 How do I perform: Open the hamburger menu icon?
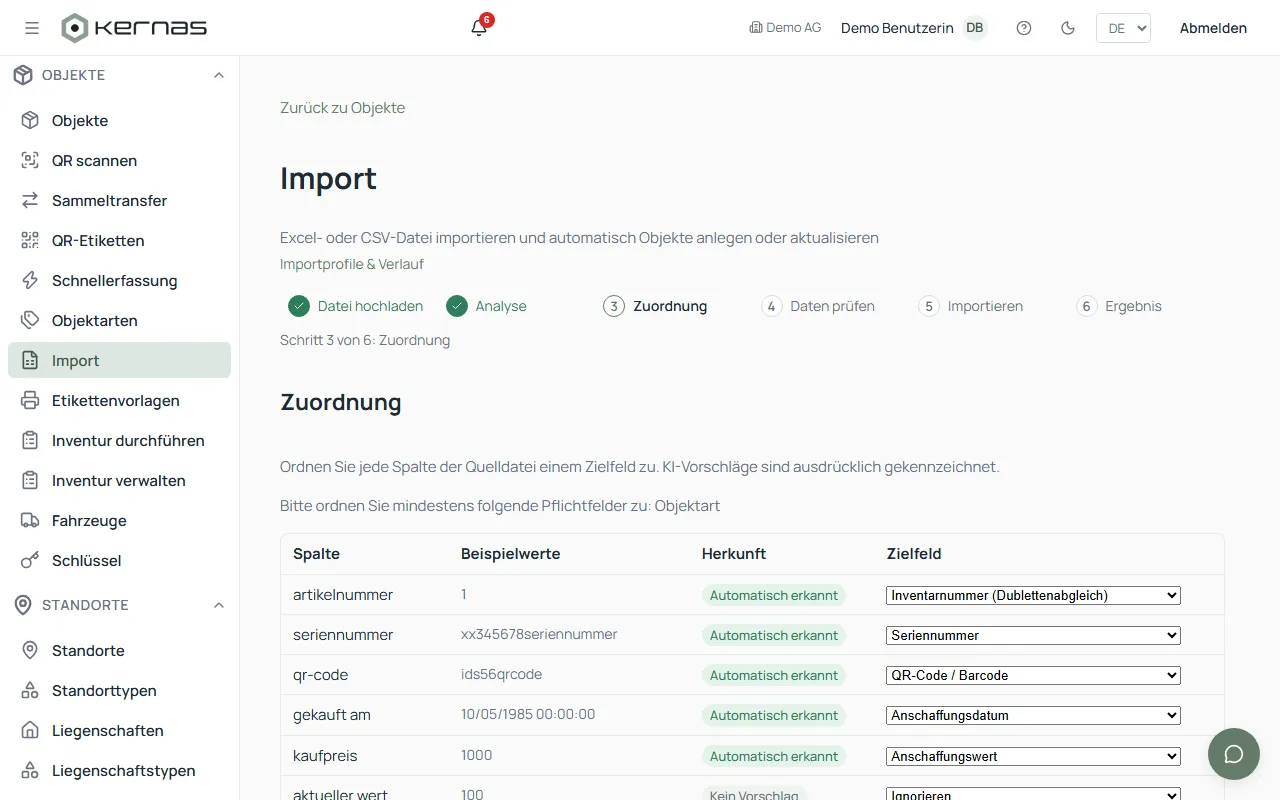pyautogui.click(x=32, y=28)
